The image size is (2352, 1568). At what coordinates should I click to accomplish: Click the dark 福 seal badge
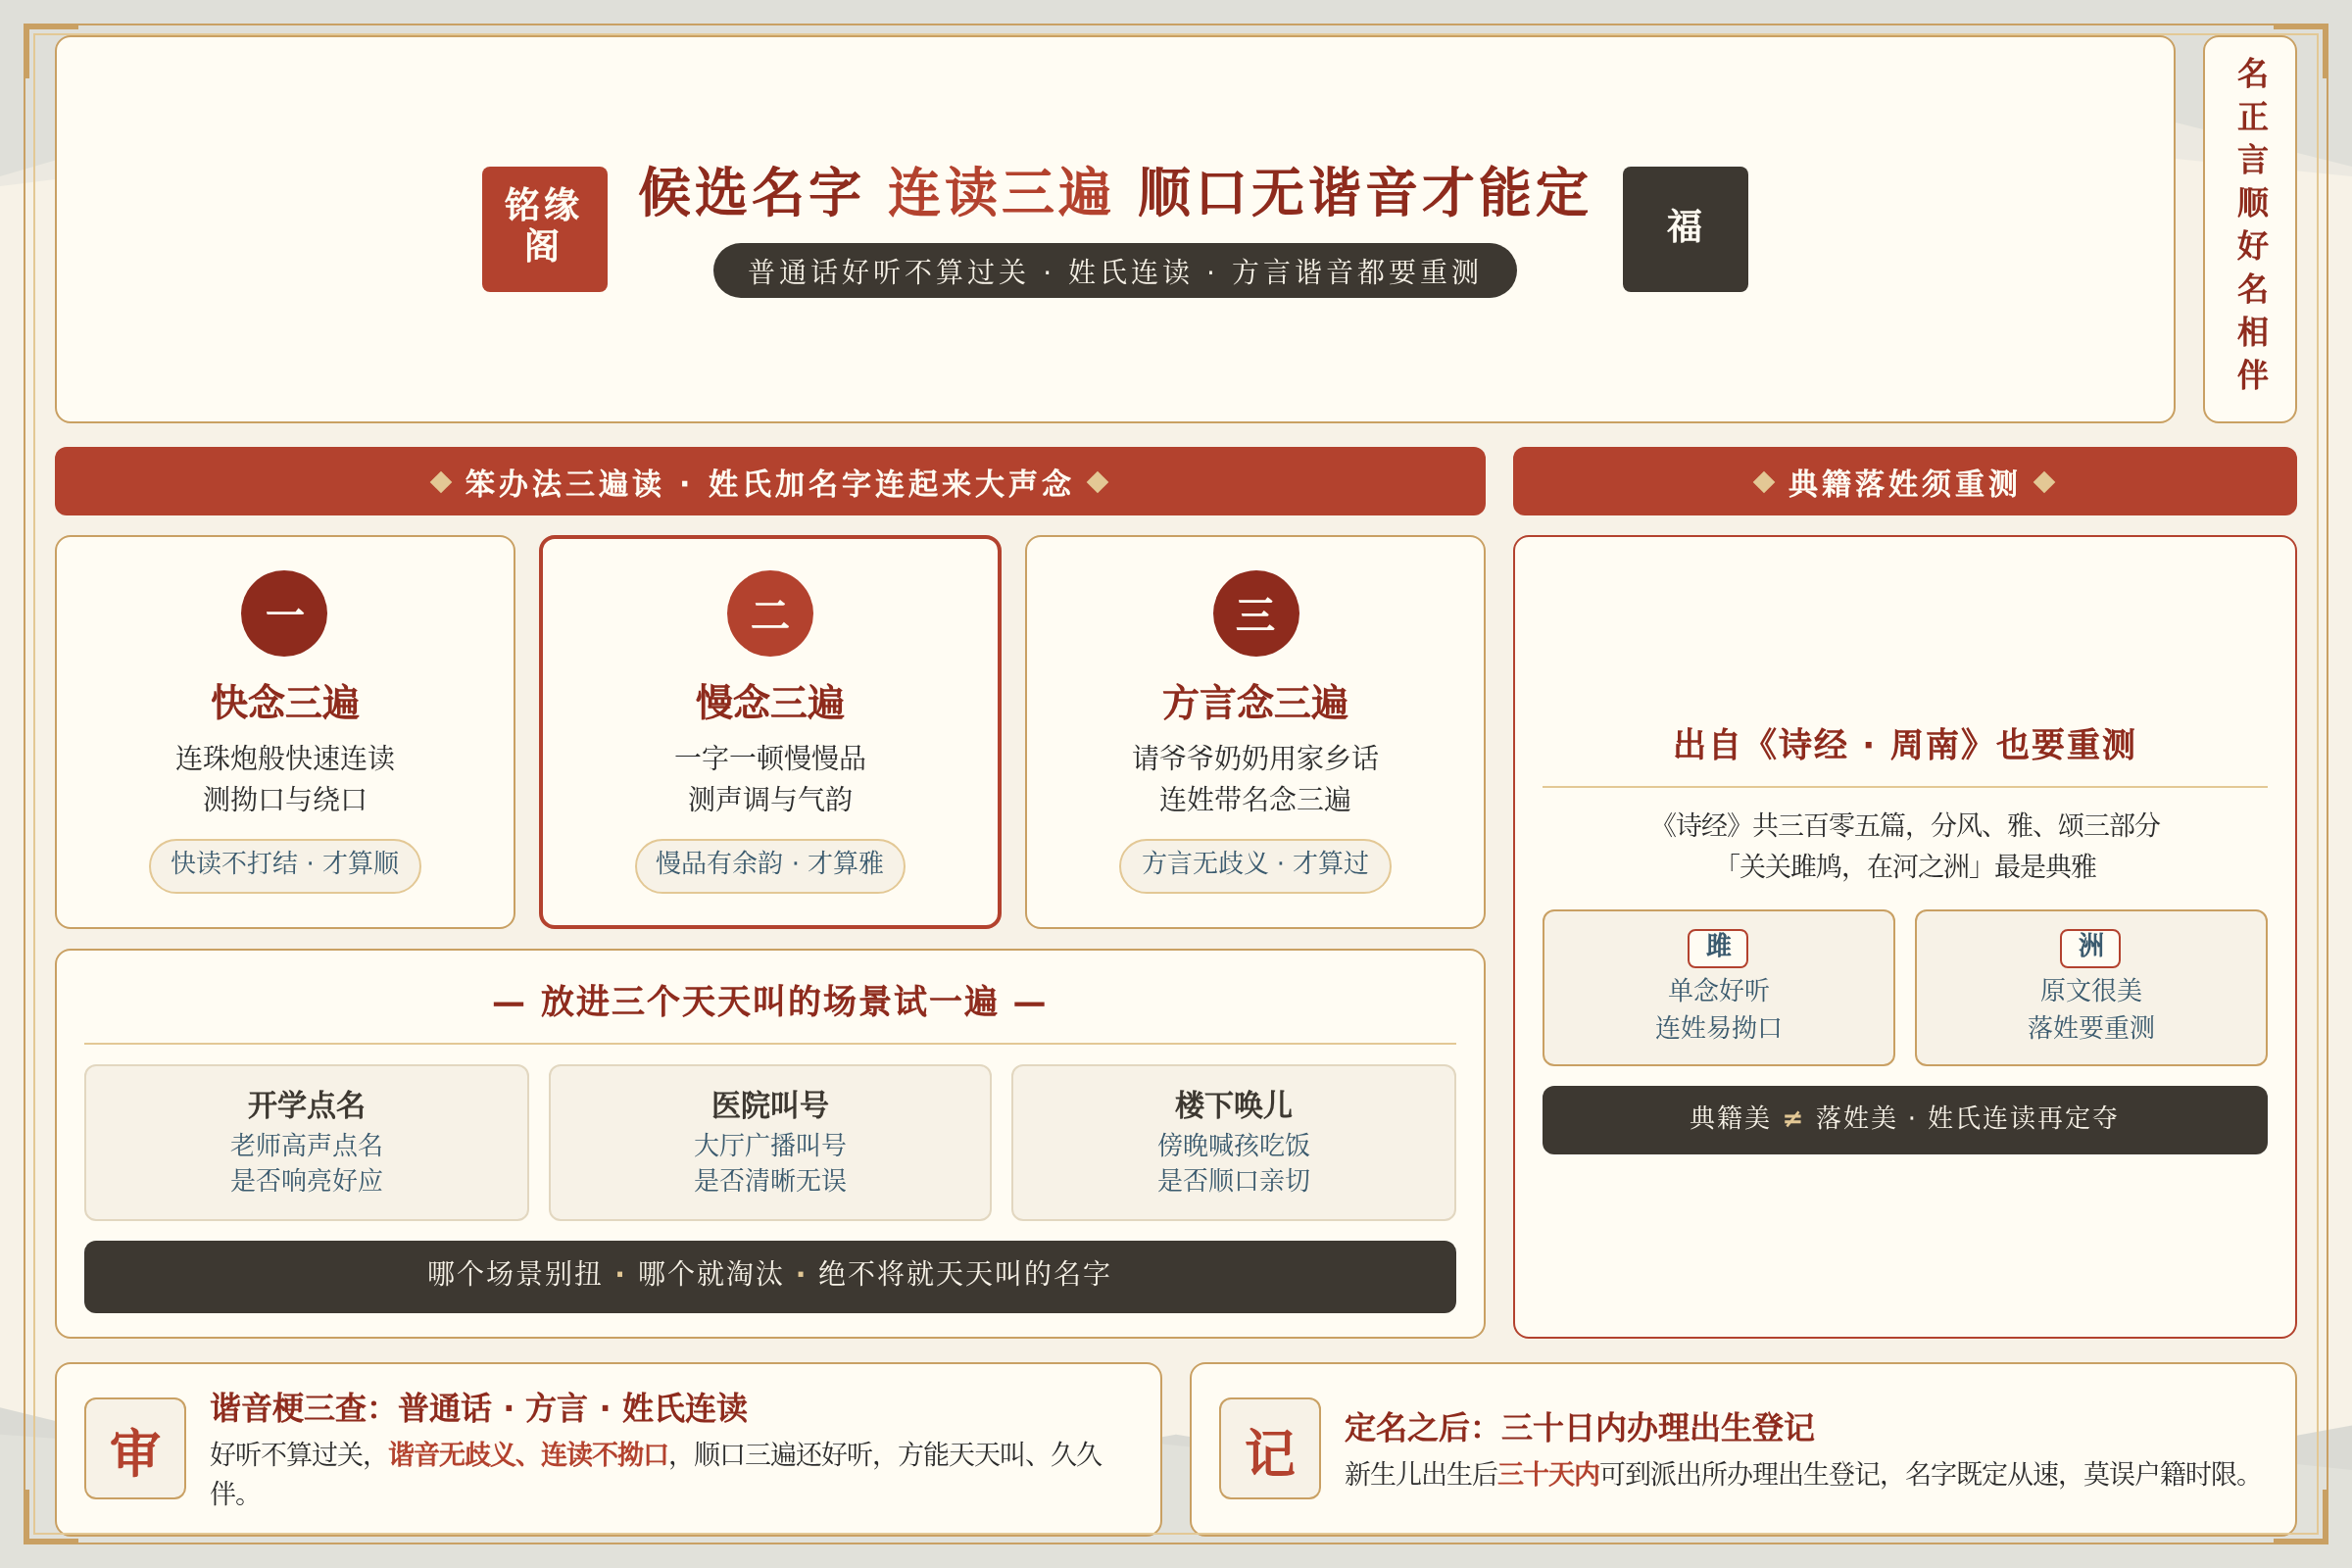1685,229
